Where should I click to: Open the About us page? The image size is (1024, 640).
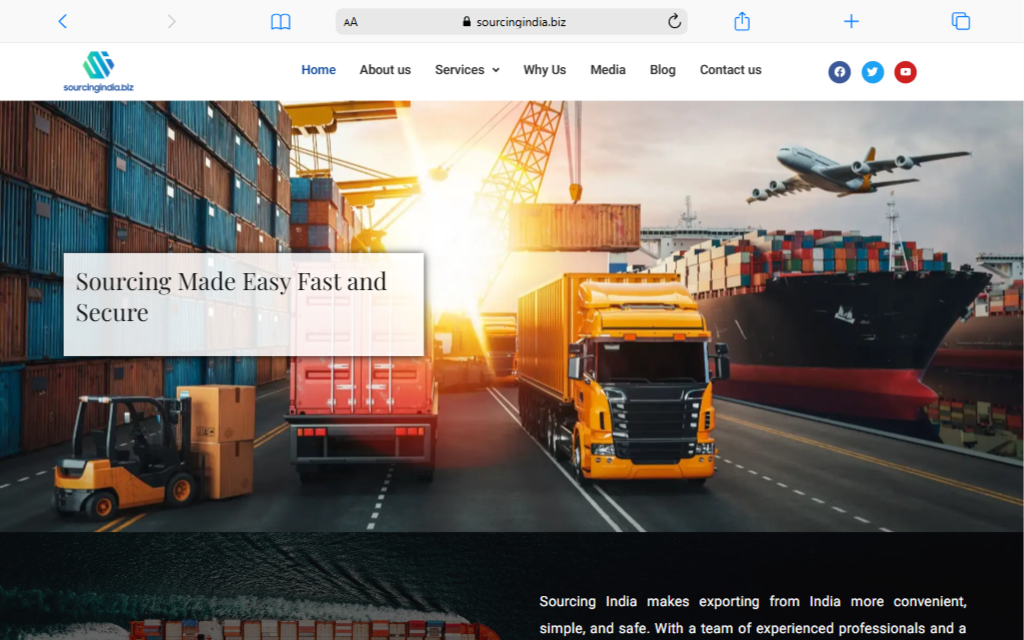click(x=385, y=70)
